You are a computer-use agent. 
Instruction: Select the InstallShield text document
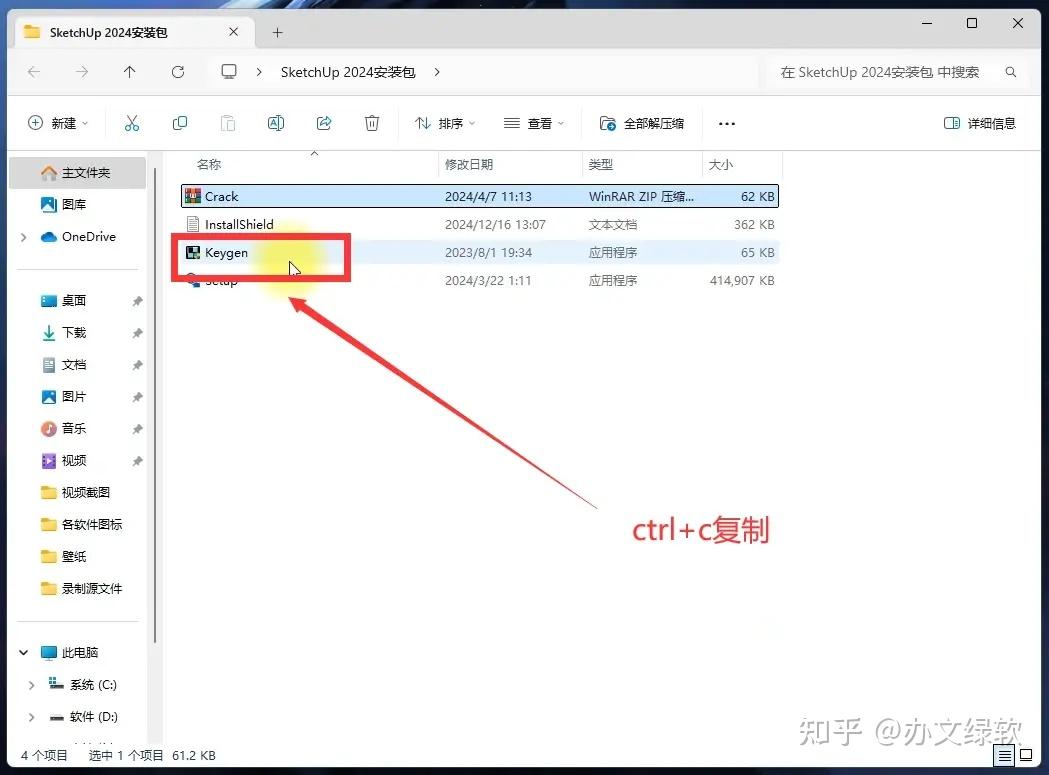tap(480, 224)
